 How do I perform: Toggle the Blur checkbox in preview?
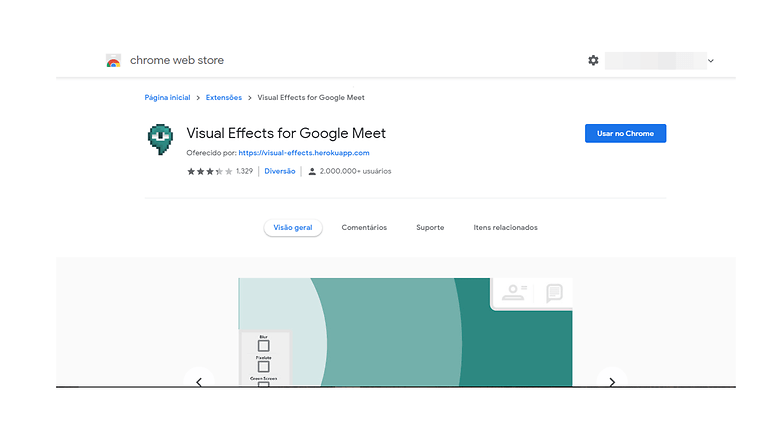click(x=264, y=346)
